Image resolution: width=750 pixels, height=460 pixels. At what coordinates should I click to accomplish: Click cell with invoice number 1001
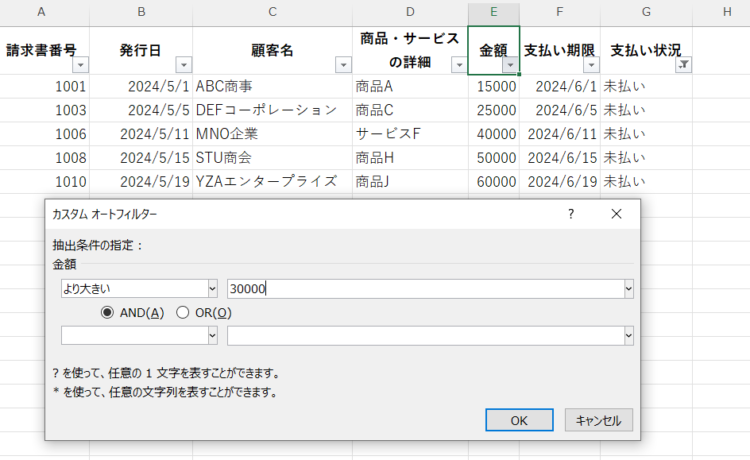tap(44, 87)
